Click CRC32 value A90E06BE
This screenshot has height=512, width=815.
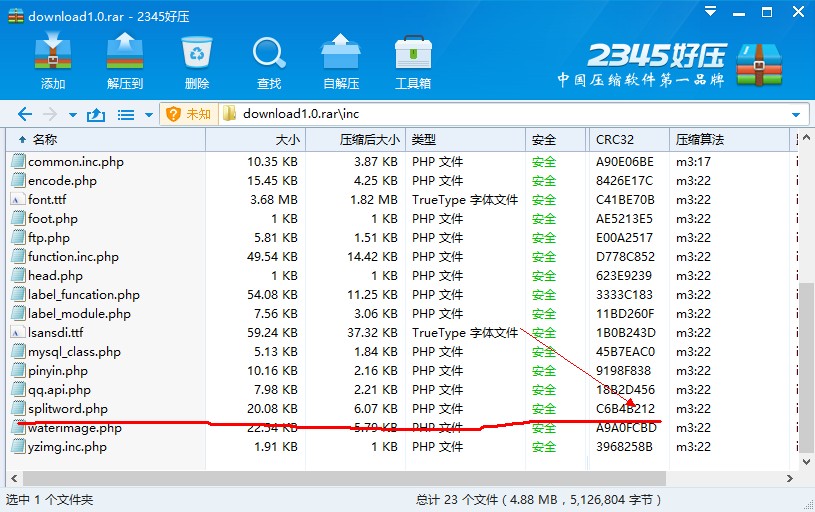pos(625,162)
